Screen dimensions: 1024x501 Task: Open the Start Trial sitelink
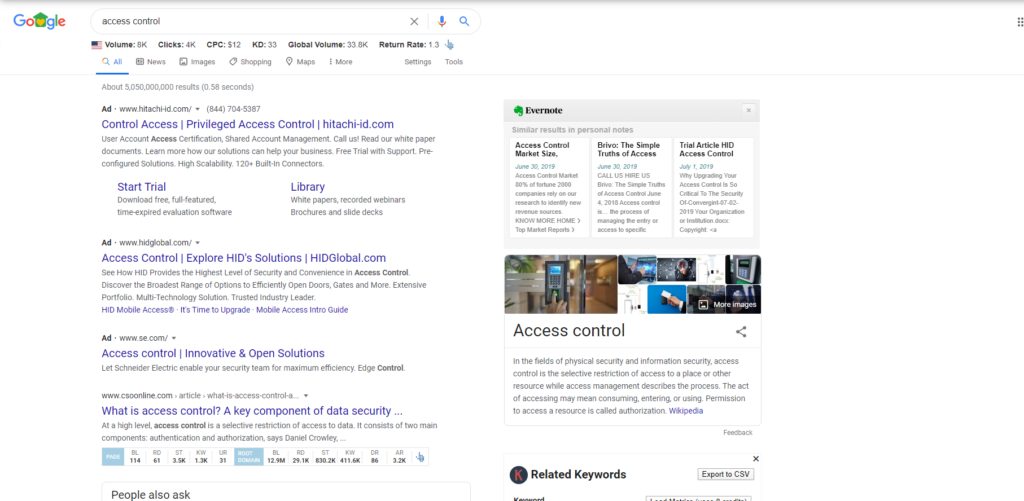[142, 187]
